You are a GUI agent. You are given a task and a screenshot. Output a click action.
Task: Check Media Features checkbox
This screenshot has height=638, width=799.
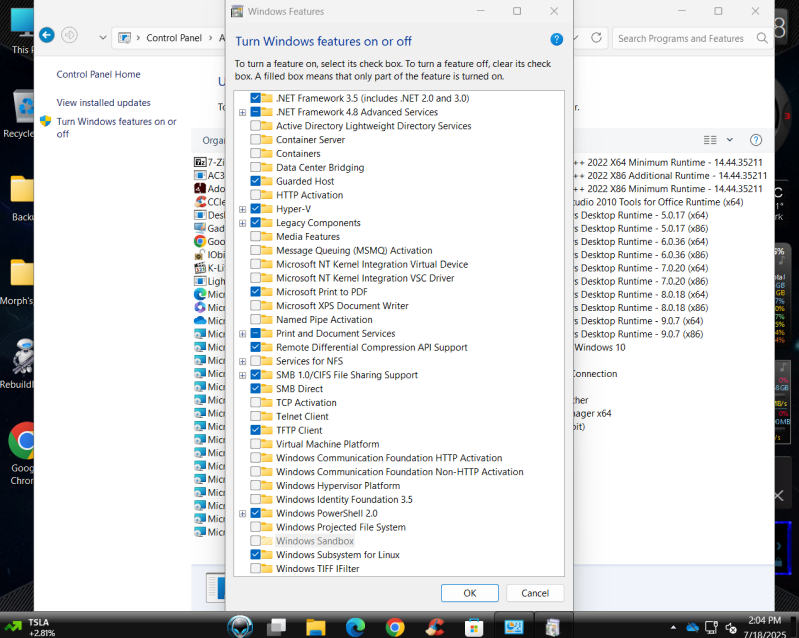[x=255, y=236]
